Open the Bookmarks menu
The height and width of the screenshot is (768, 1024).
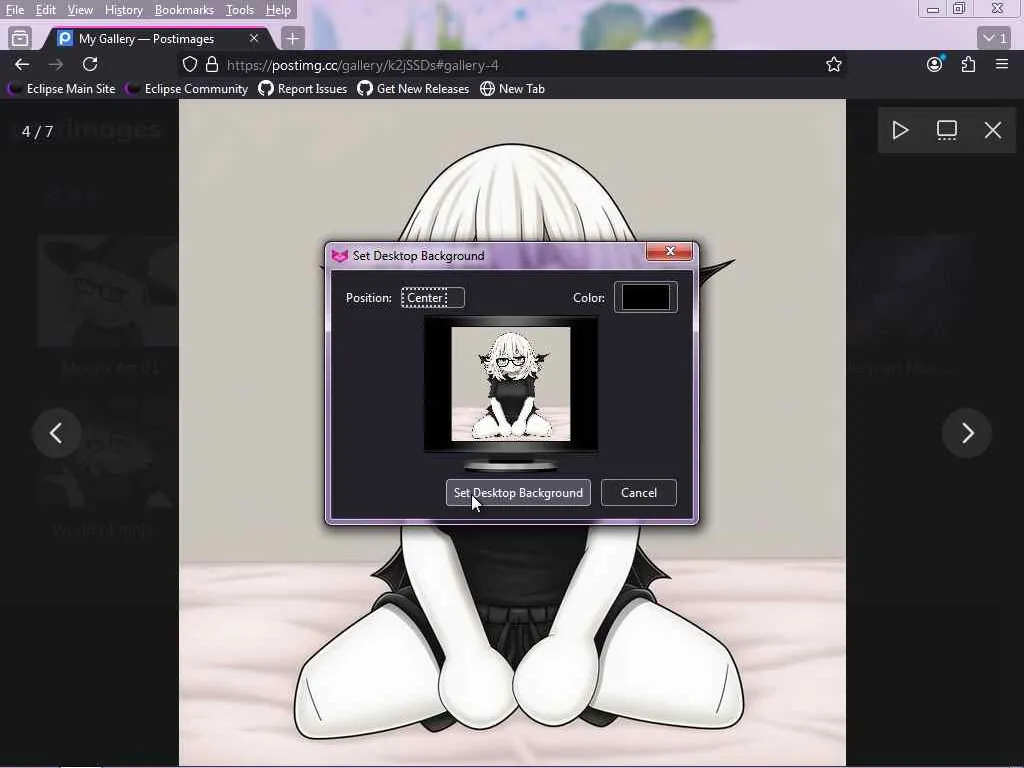tap(184, 10)
